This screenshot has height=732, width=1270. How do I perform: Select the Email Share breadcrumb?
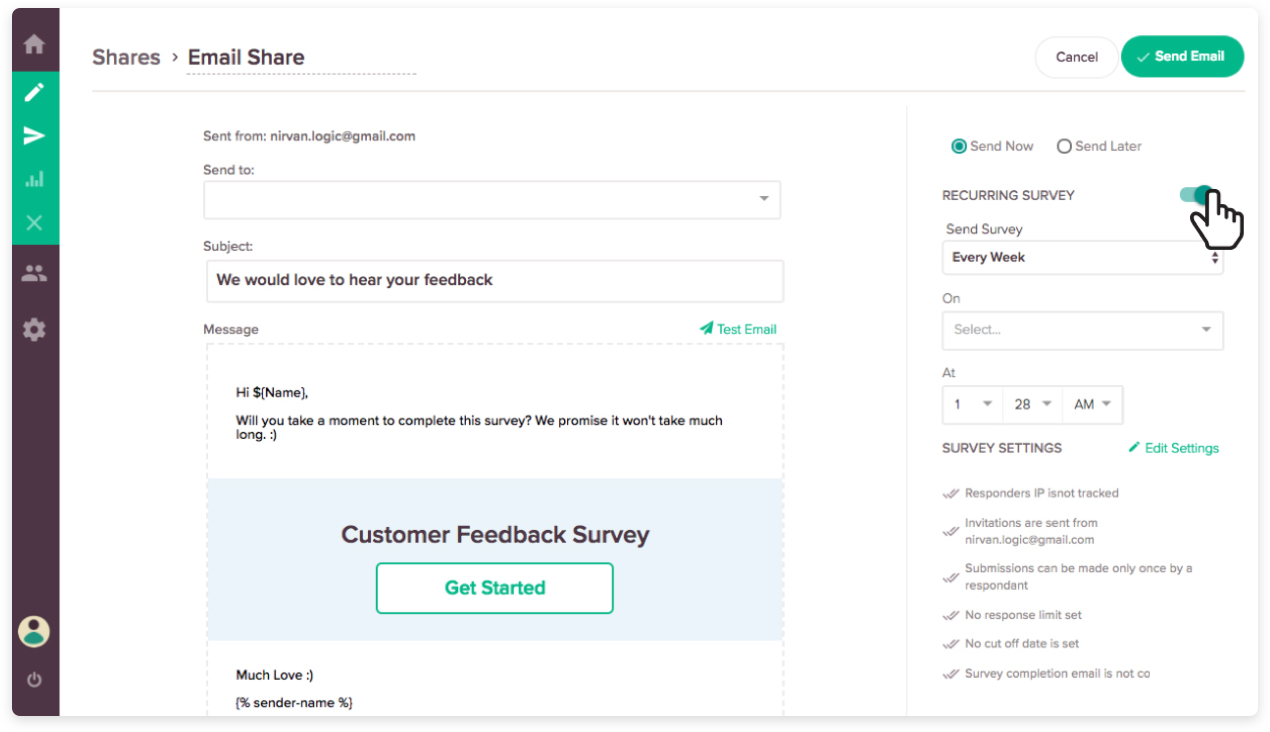(246, 57)
